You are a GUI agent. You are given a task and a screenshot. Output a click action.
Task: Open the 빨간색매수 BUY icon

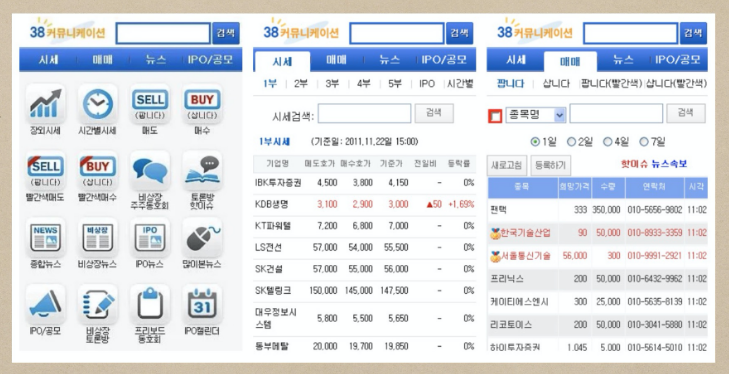98,170
